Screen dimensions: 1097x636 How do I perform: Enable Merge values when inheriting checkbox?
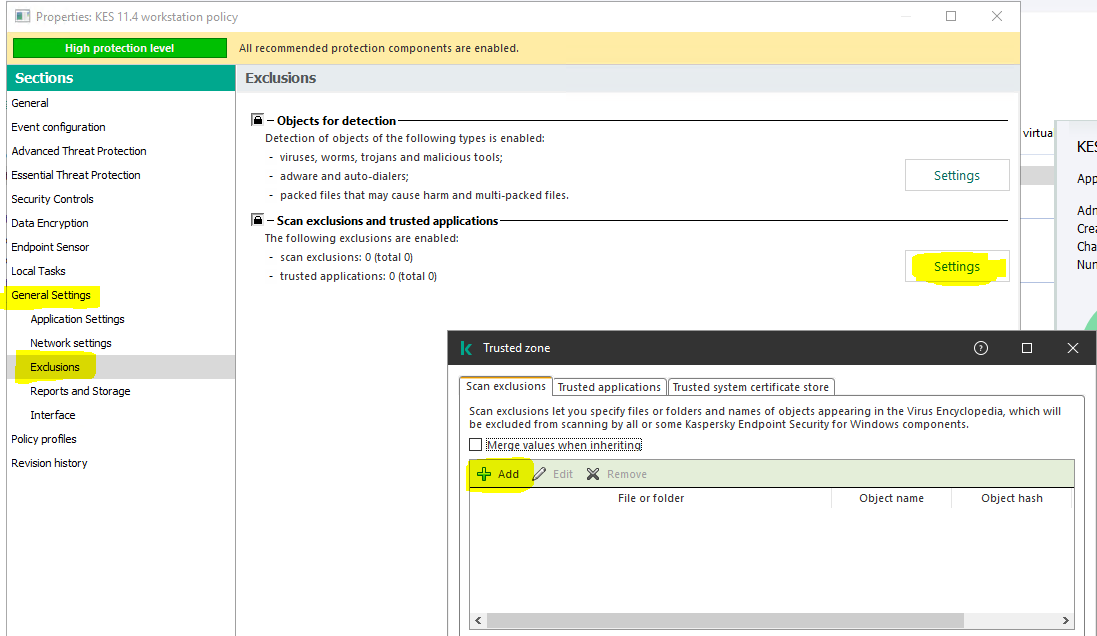(476, 445)
